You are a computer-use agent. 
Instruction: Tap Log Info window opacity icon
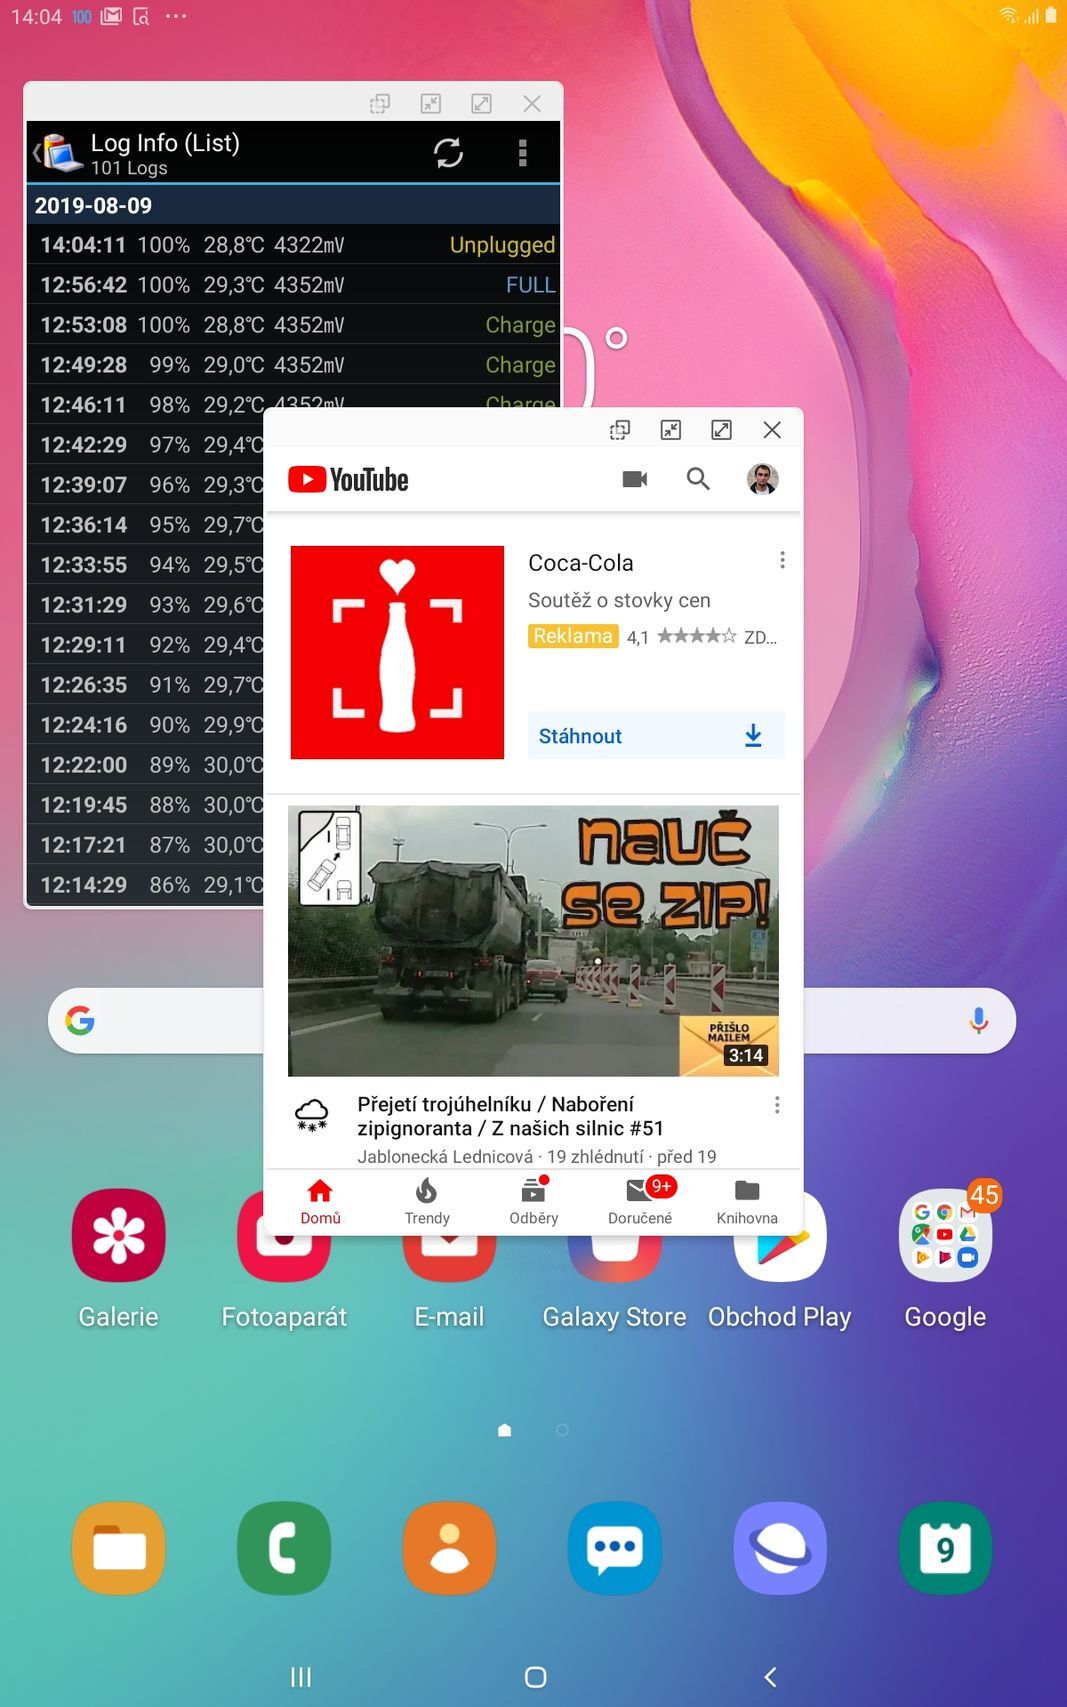tap(380, 103)
